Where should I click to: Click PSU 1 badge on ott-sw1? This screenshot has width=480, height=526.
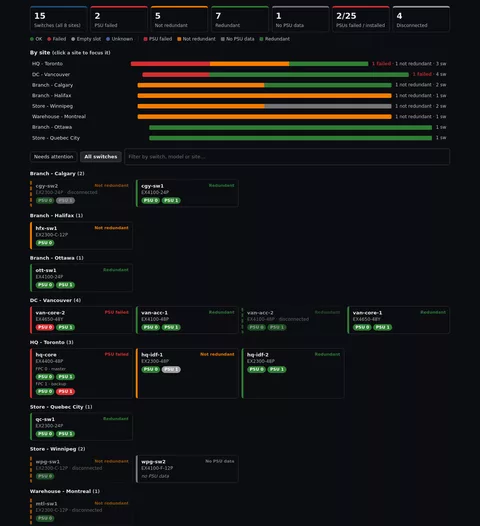tap(65, 285)
